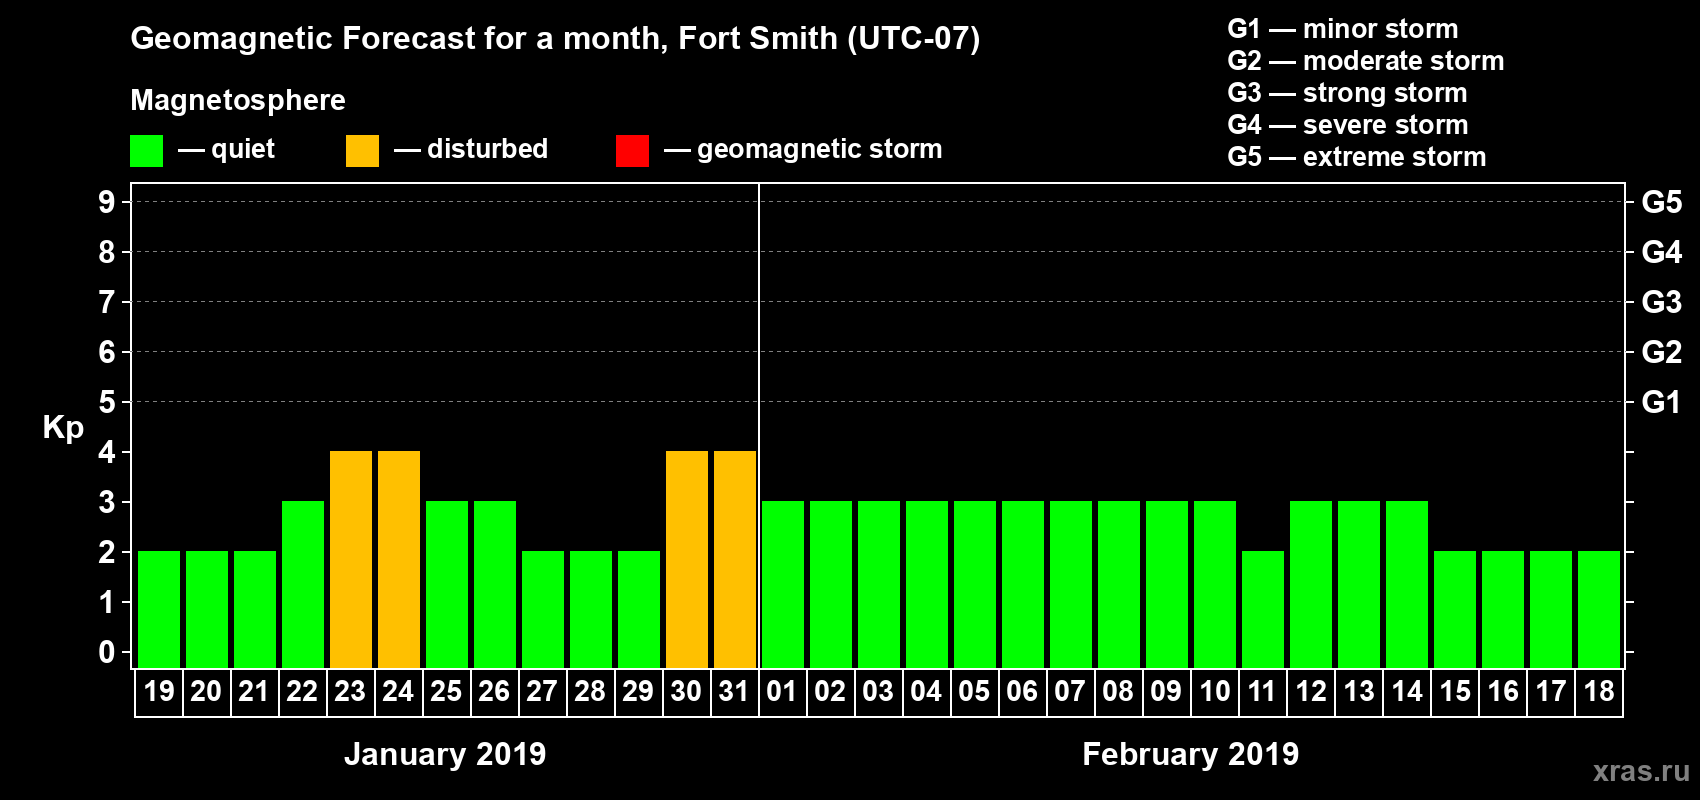Click date label 17 on the axis
Screen dimensions: 1700x800
(1551, 691)
